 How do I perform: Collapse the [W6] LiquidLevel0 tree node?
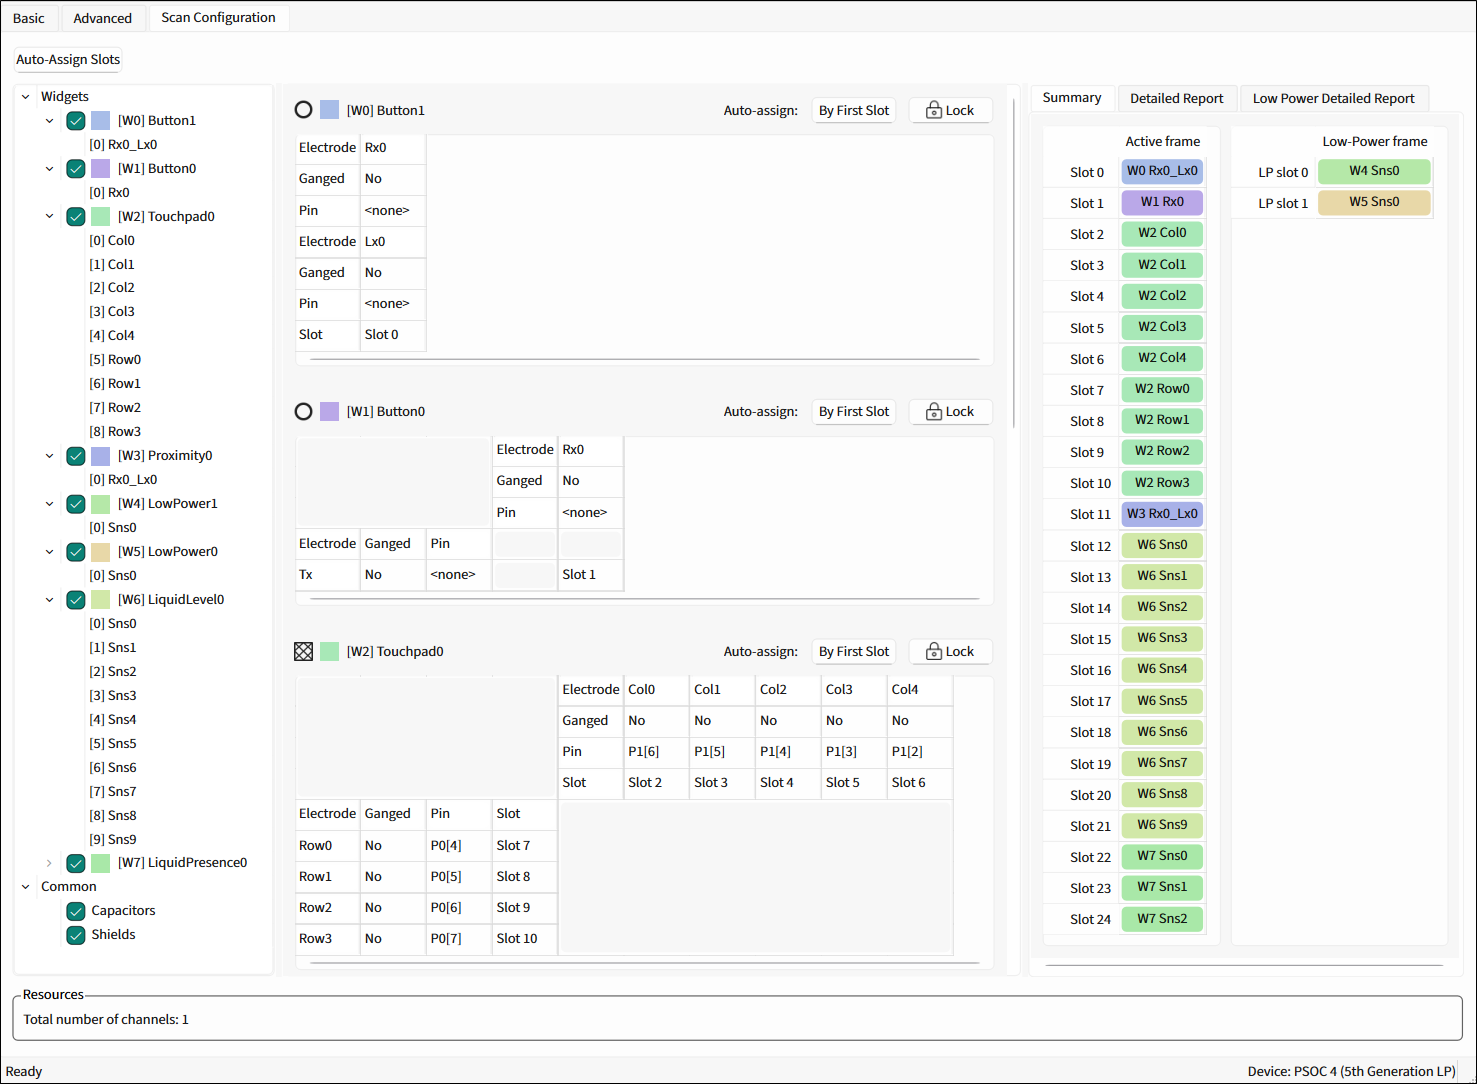[49, 600]
